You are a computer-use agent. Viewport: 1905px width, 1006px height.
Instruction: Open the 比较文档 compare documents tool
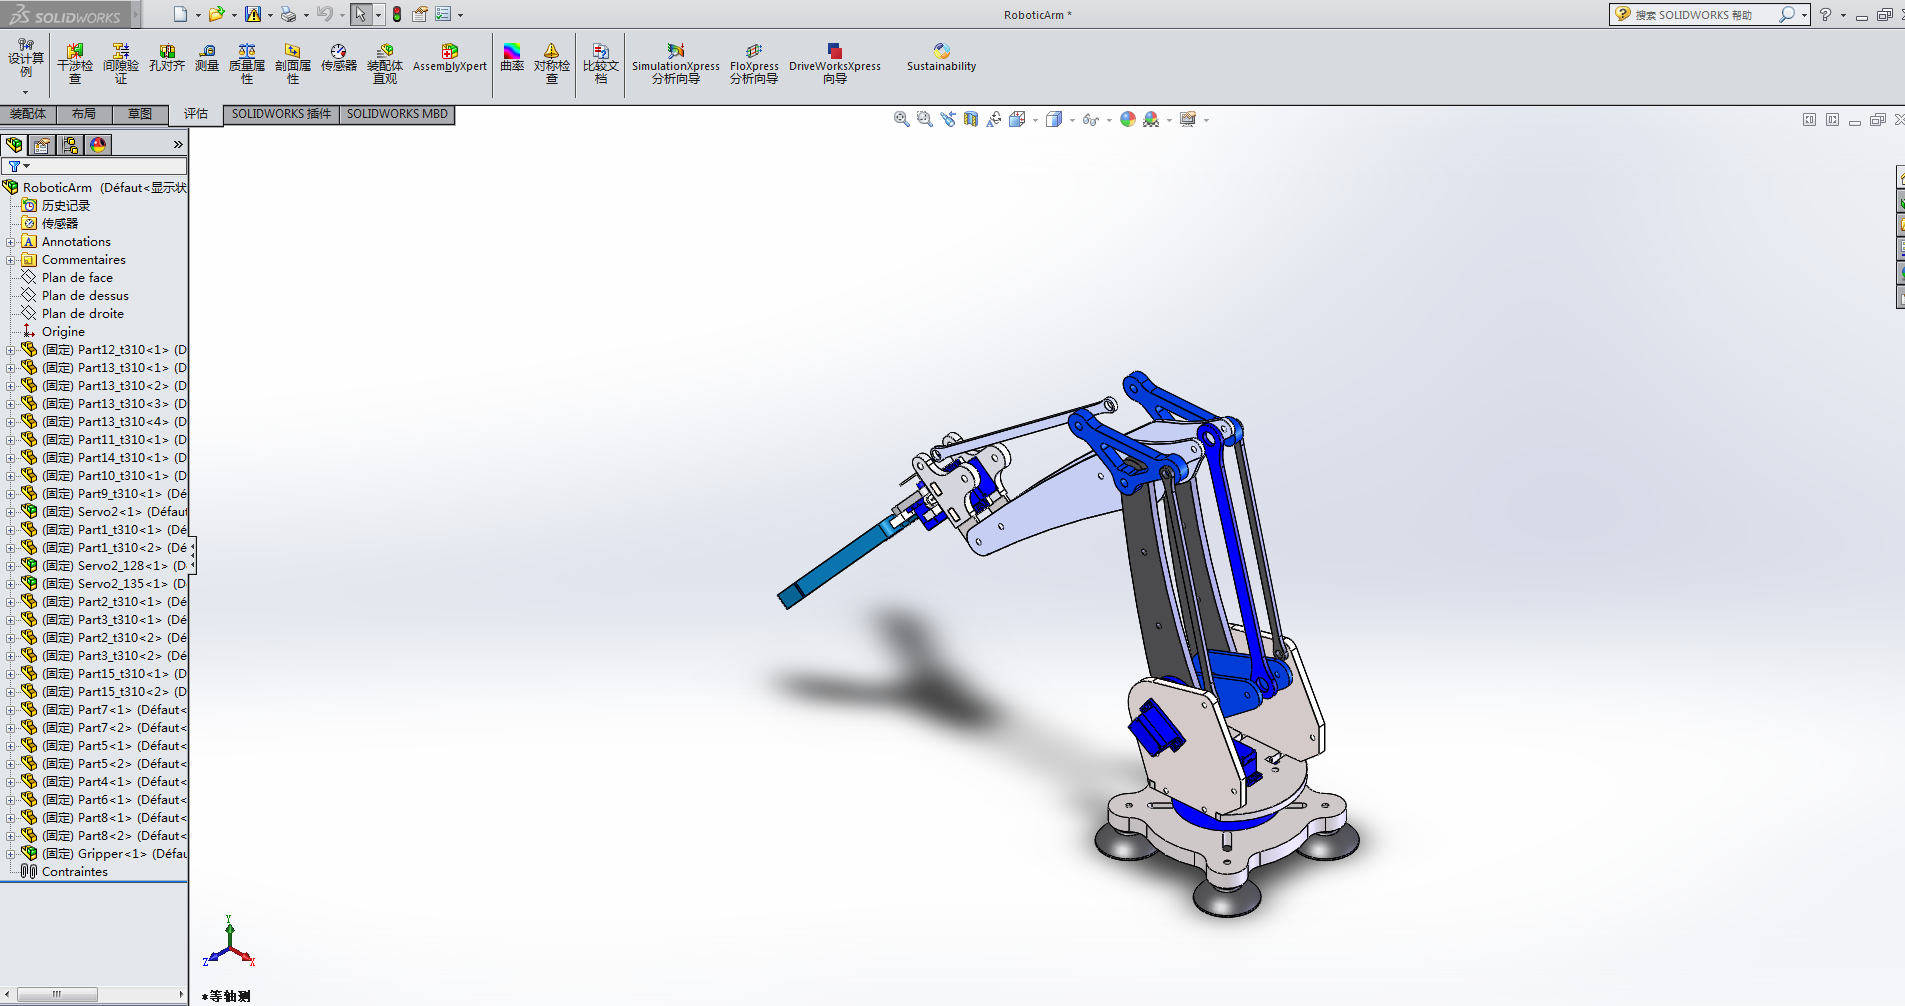601,63
